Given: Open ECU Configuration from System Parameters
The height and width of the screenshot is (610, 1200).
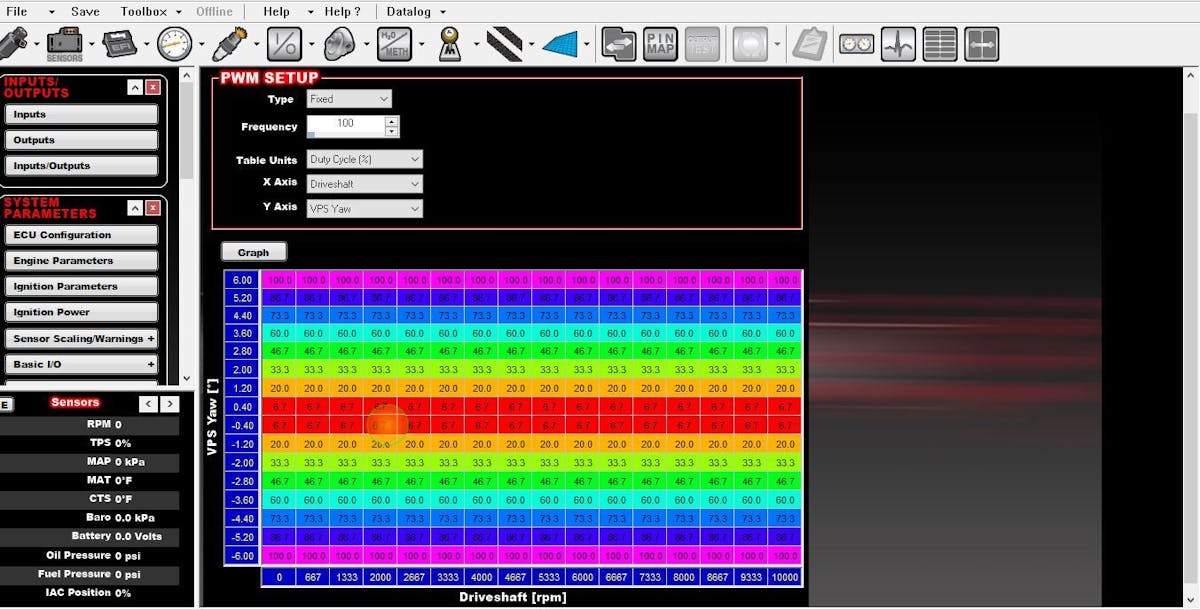Looking at the screenshot, I should tap(81, 235).
